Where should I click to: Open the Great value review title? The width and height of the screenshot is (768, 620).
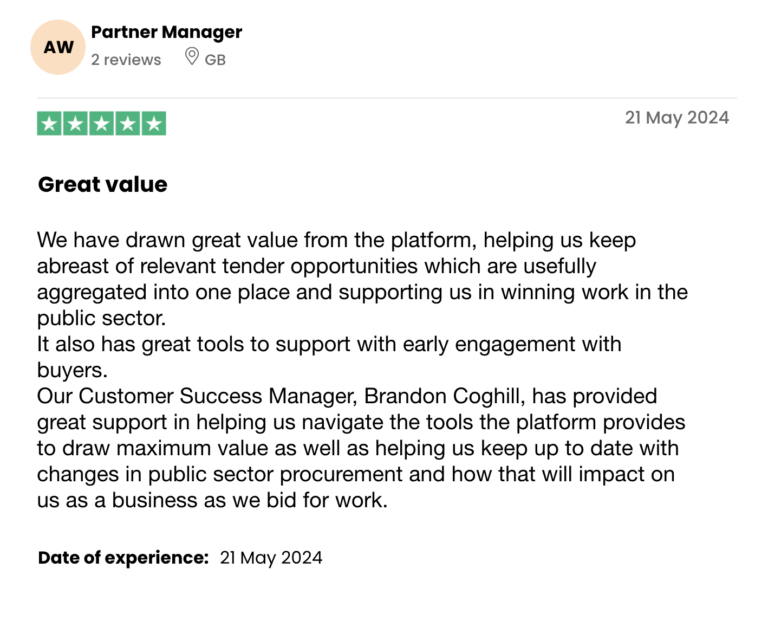[x=103, y=185]
